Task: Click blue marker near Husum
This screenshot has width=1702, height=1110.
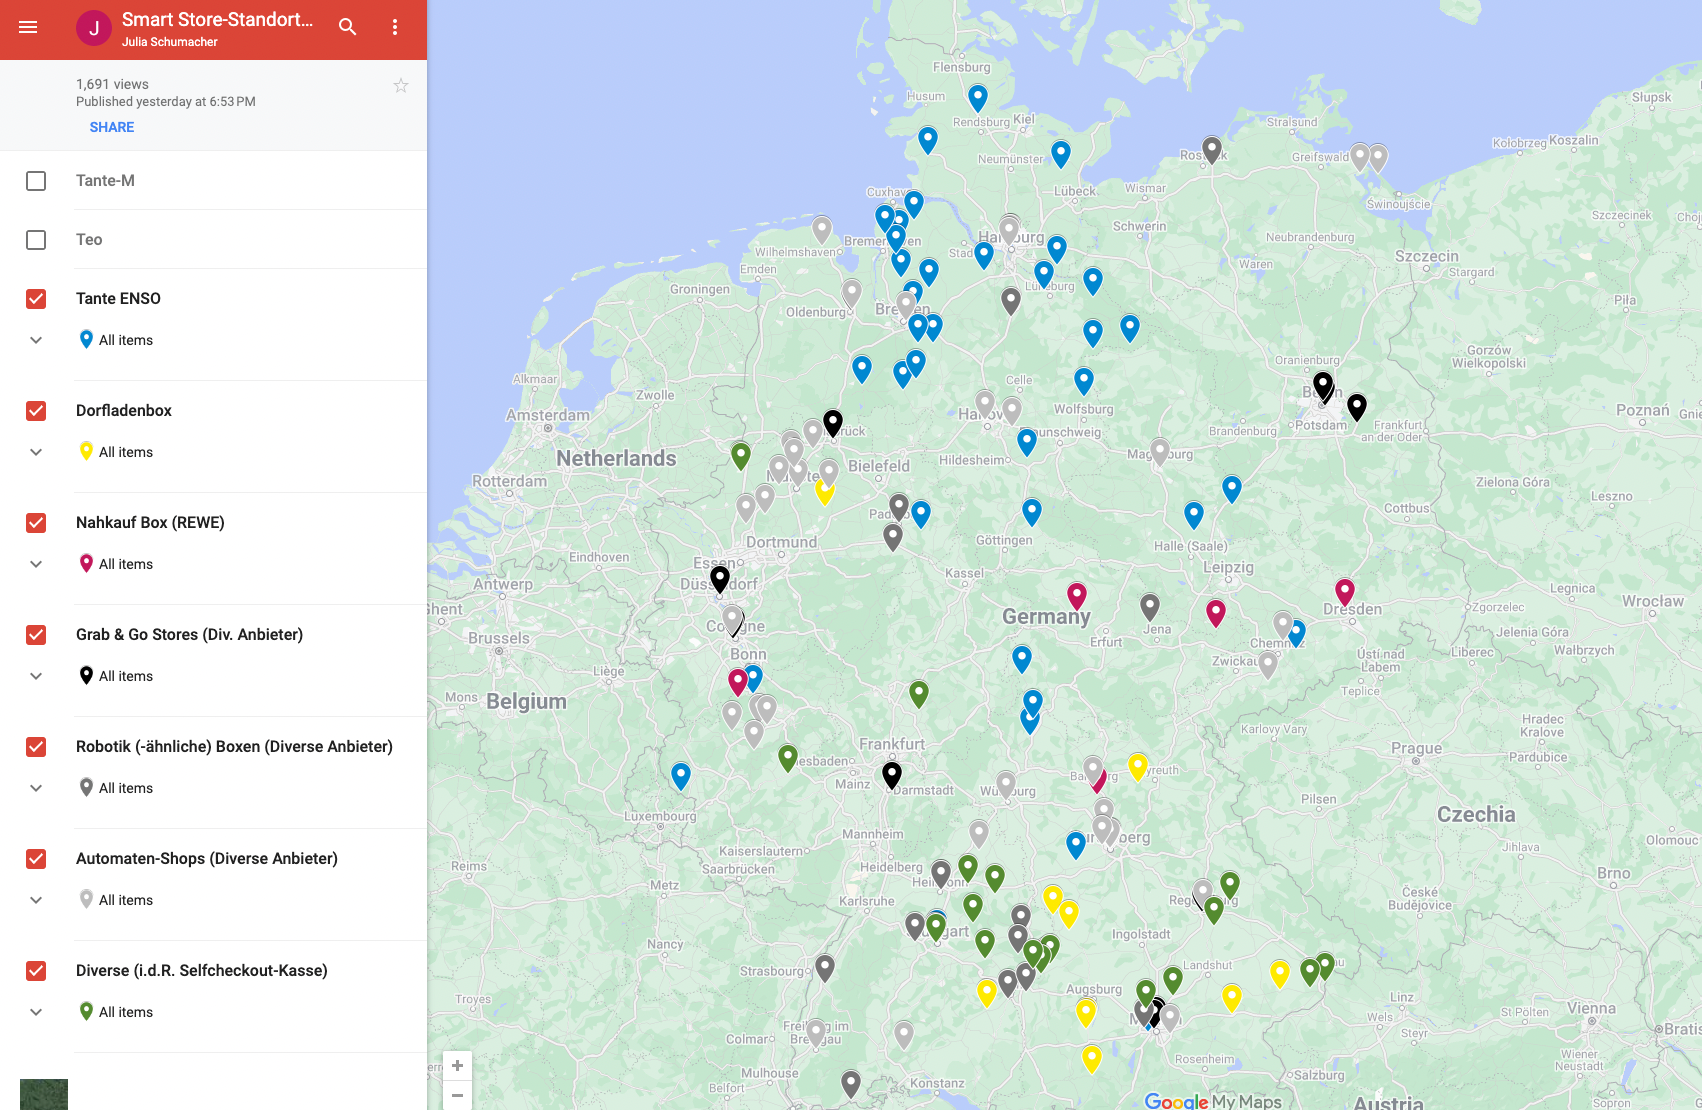Action: [x=928, y=140]
